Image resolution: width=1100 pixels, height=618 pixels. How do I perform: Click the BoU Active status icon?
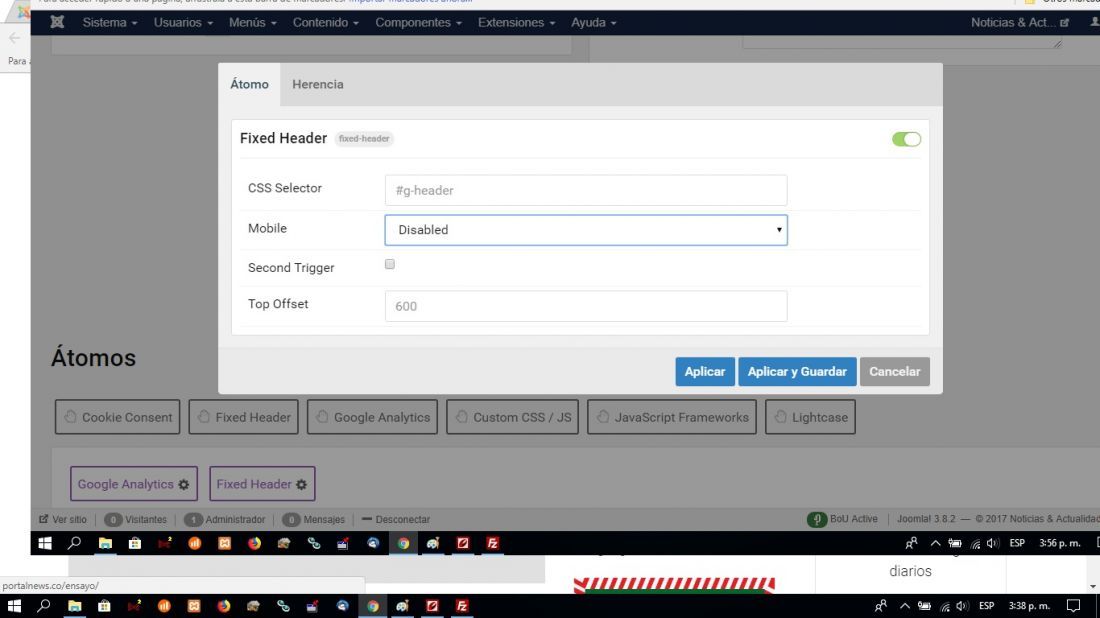pos(817,519)
